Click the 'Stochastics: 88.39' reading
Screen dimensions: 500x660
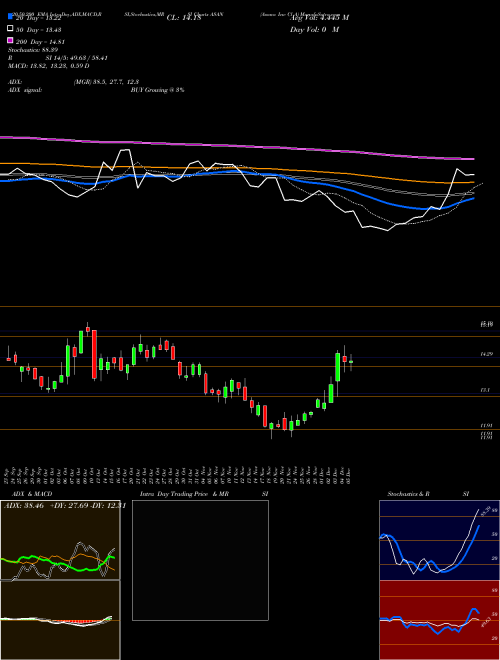click(x=32, y=50)
